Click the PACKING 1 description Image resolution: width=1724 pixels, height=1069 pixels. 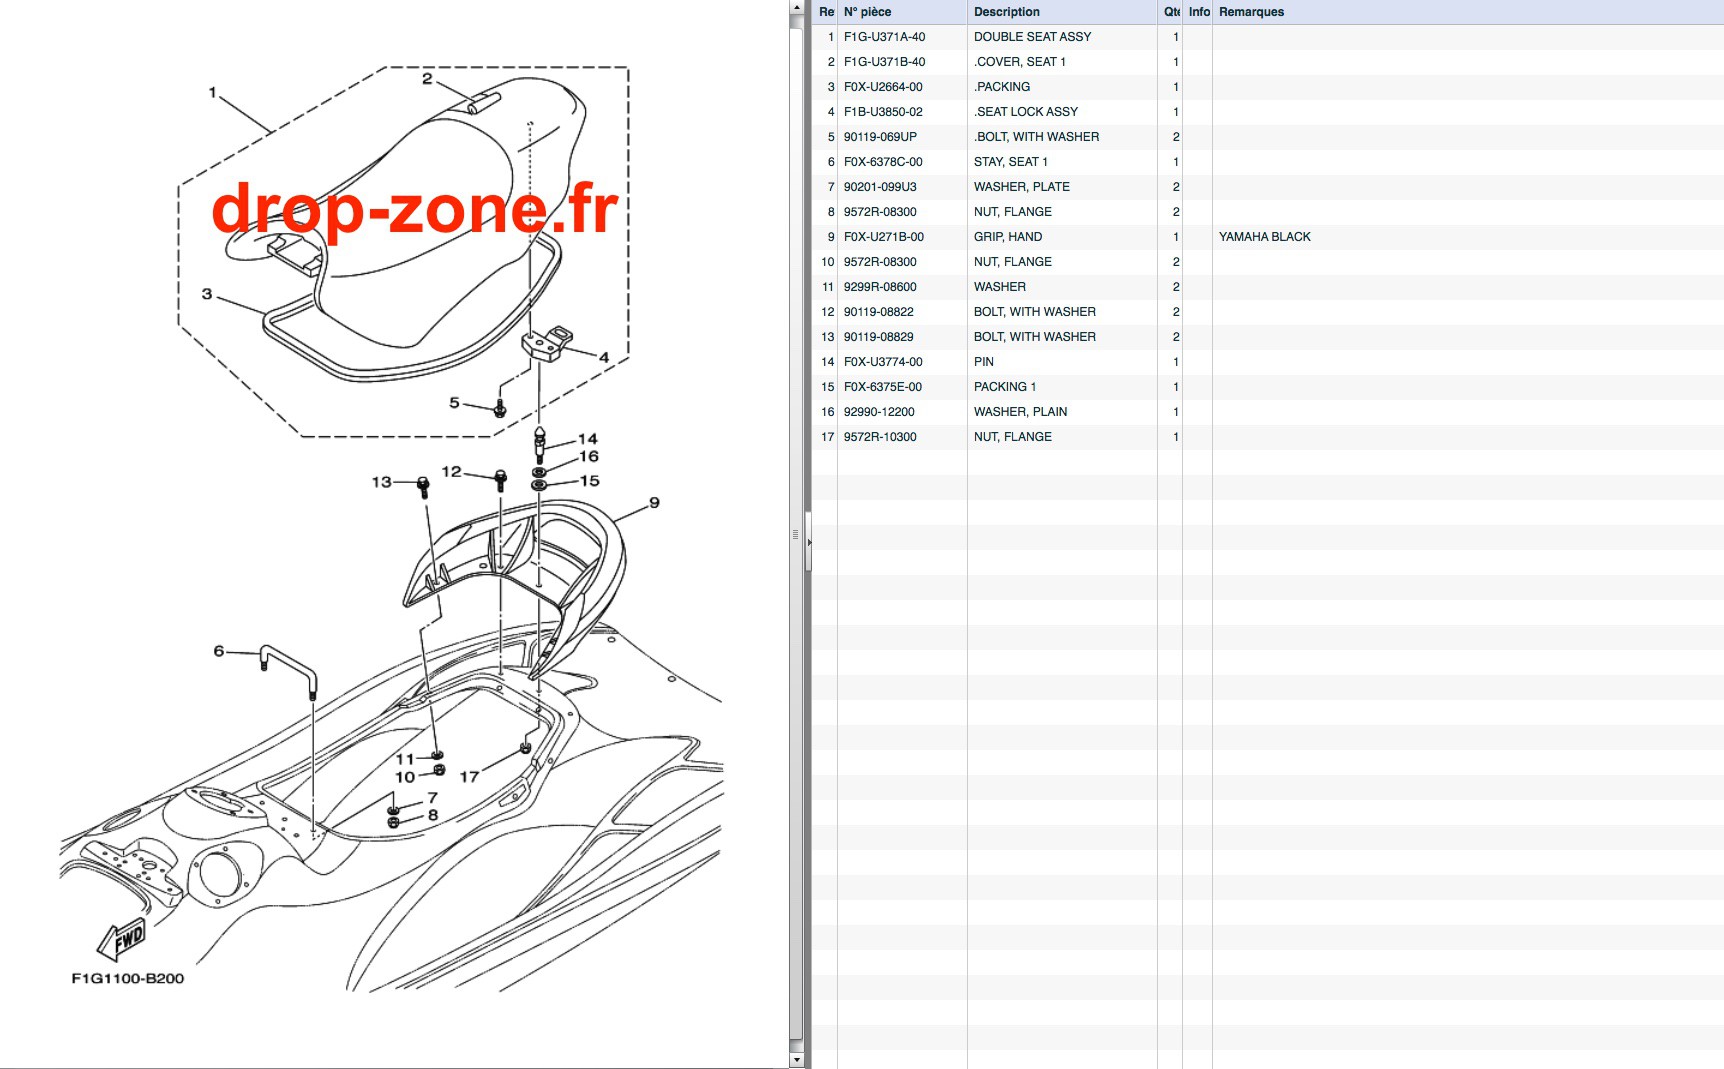[1004, 387]
